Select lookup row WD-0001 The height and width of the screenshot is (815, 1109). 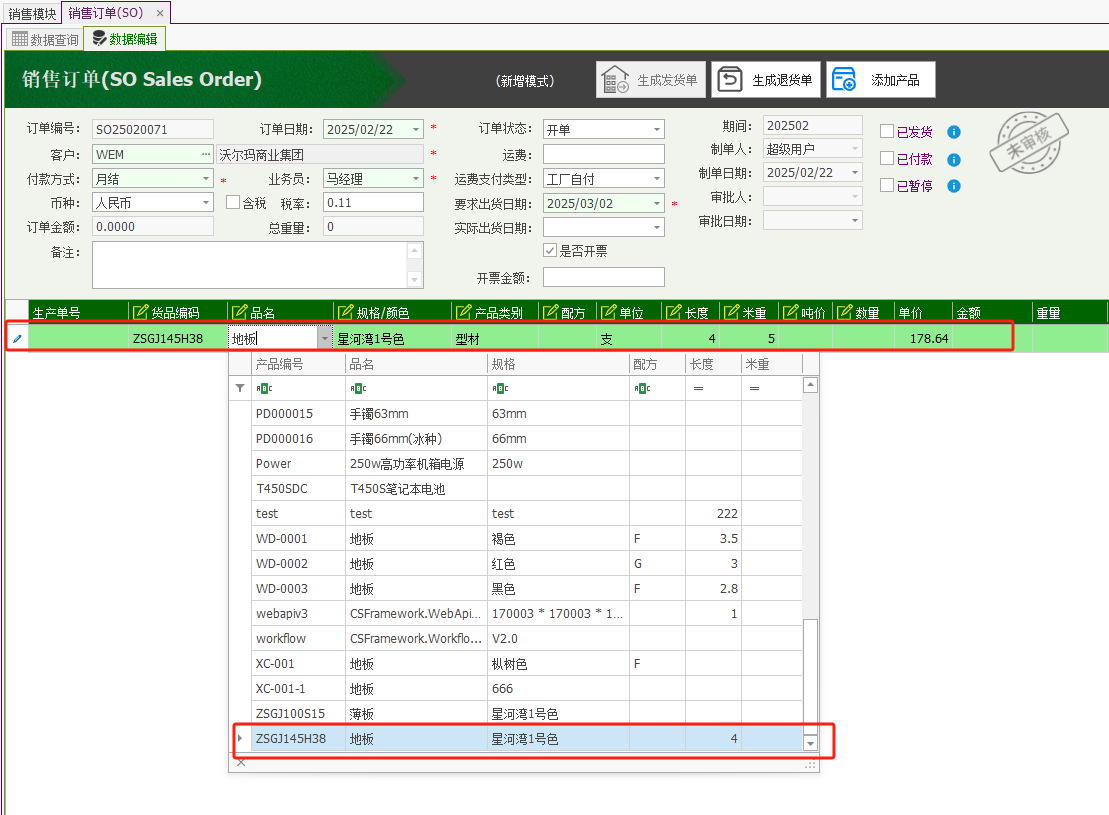pyautogui.click(x=526, y=538)
